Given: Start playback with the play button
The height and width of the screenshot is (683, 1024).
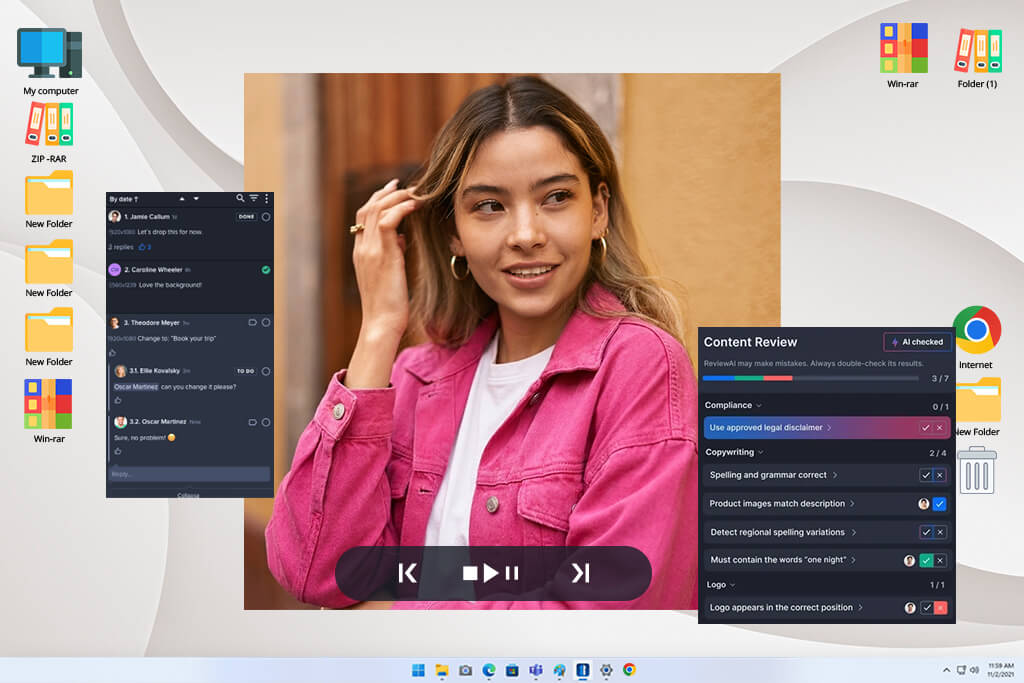Looking at the screenshot, I should point(490,573).
